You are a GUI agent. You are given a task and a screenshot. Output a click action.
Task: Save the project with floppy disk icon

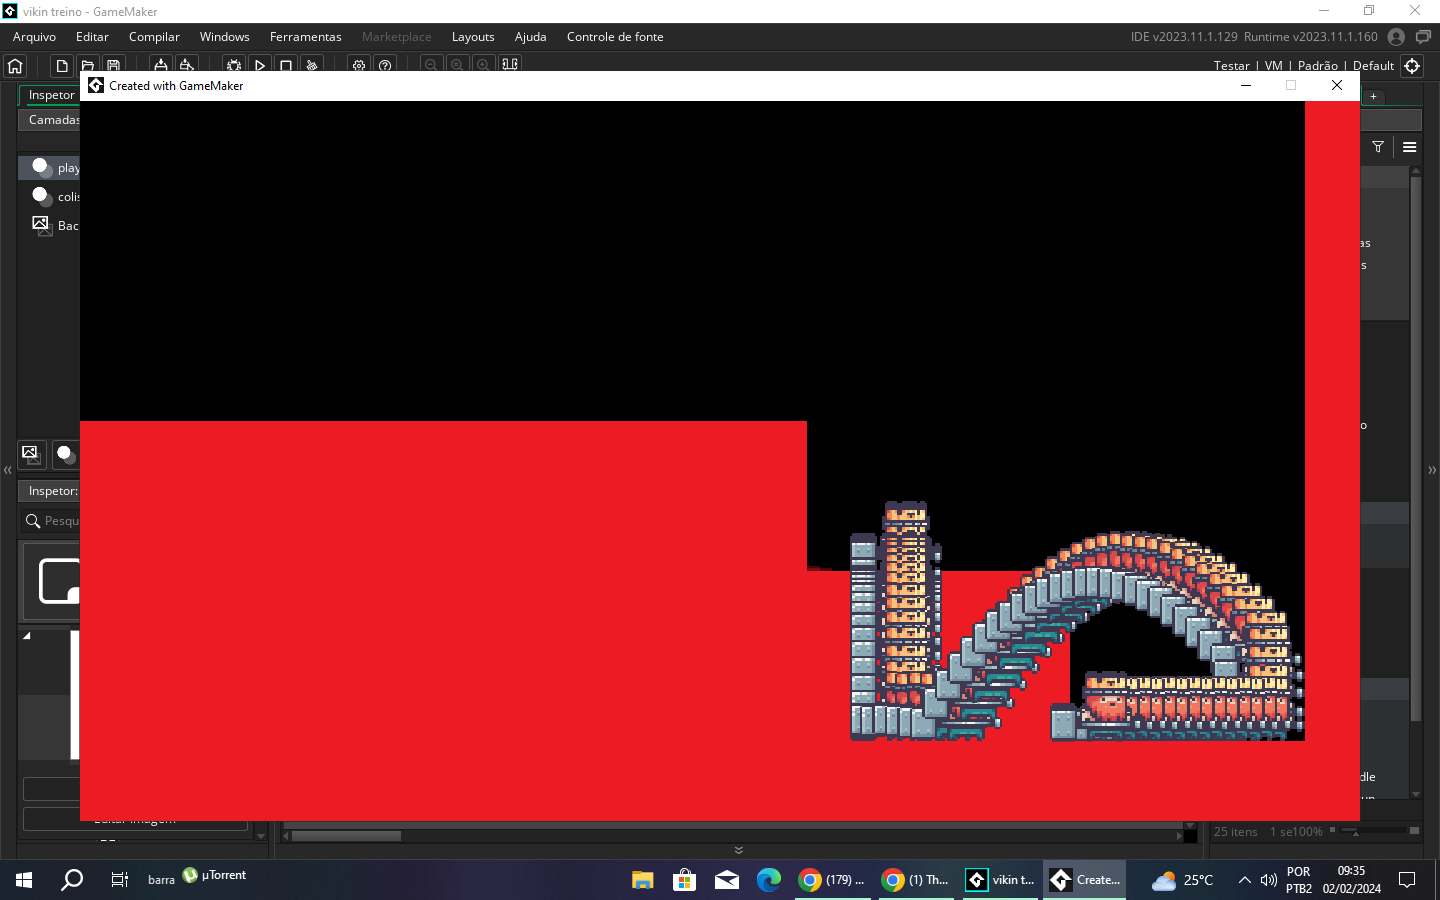tap(114, 66)
